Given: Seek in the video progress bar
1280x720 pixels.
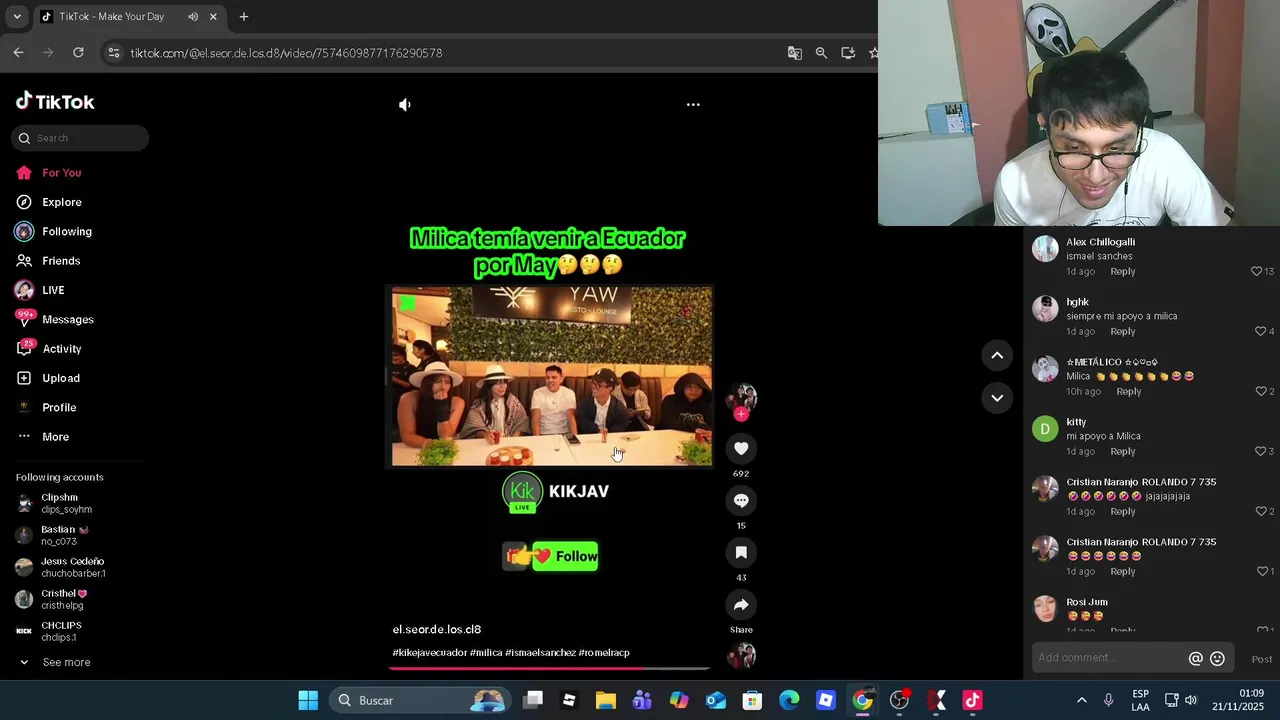Looking at the screenshot, I should click(x=549, y=668).
